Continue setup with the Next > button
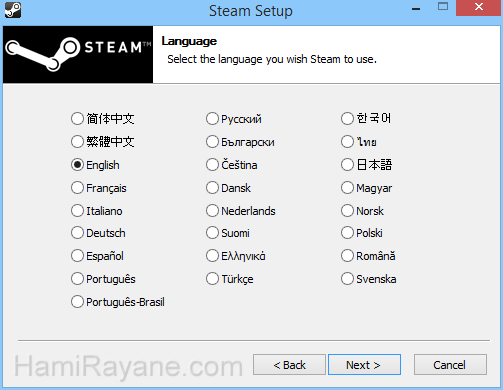 364,365
